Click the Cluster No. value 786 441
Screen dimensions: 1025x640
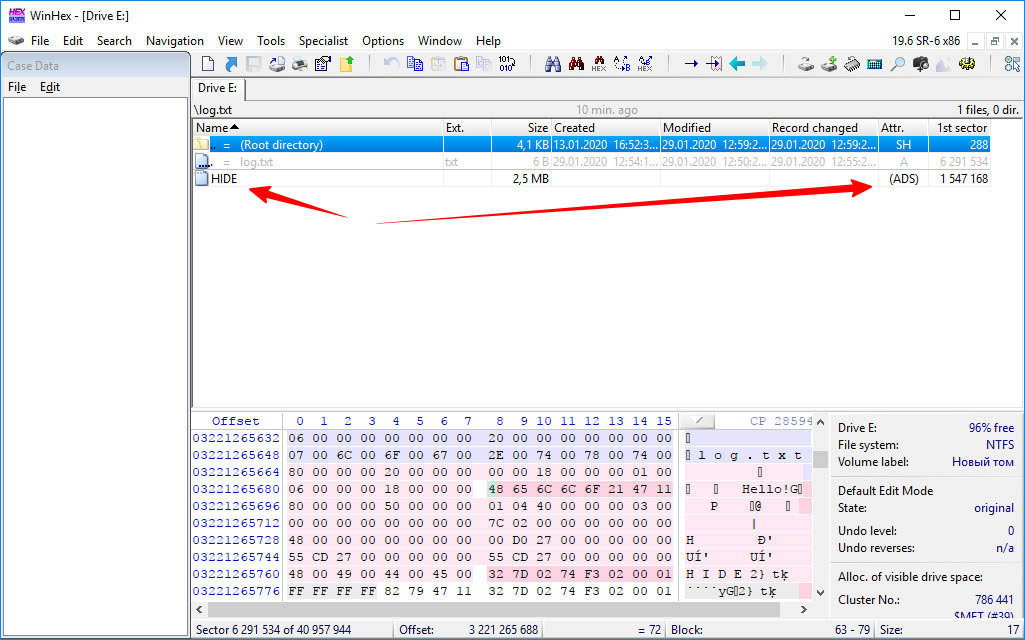(994, 599)
